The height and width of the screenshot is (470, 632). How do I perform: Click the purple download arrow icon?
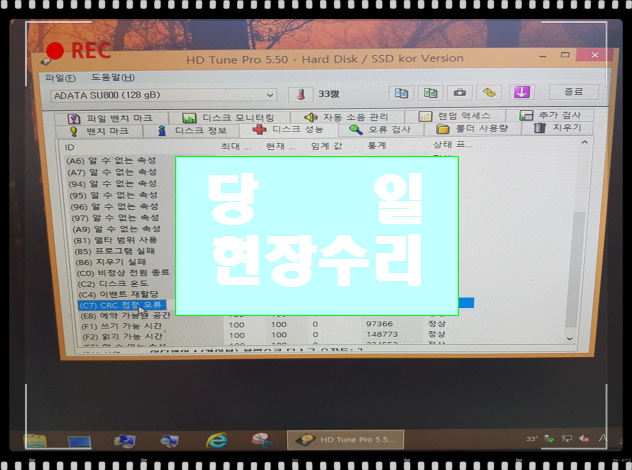[x=522, y=92]
